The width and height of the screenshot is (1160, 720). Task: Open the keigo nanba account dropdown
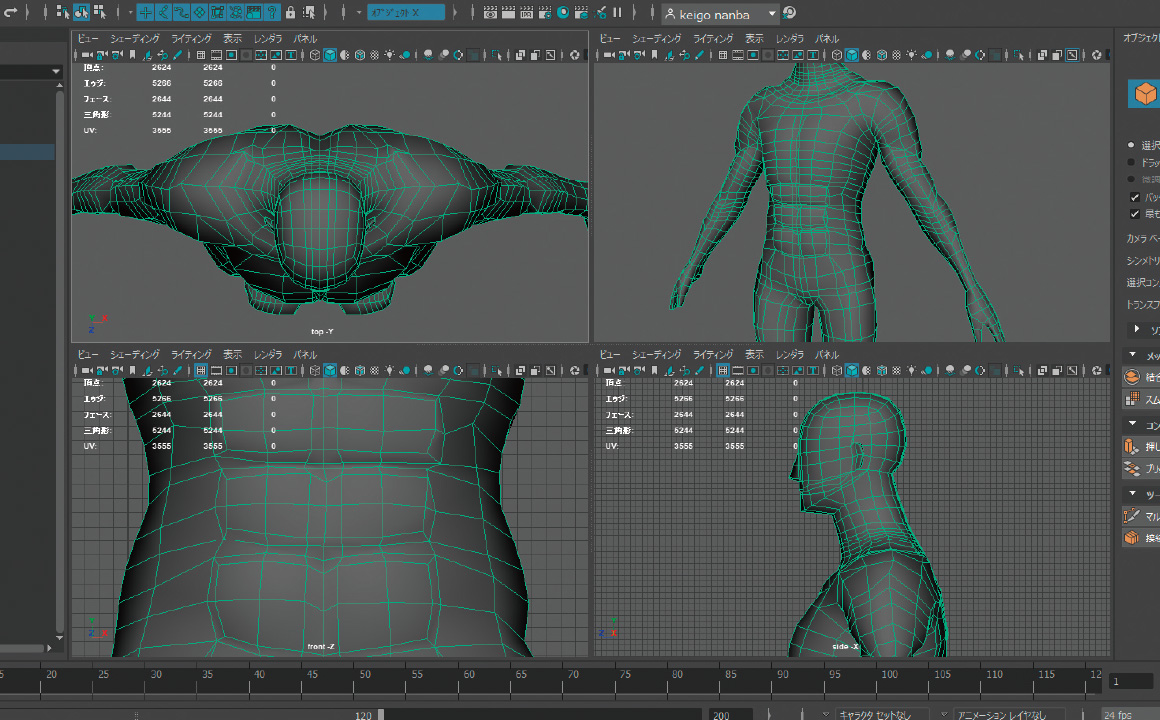click(720, 14)
